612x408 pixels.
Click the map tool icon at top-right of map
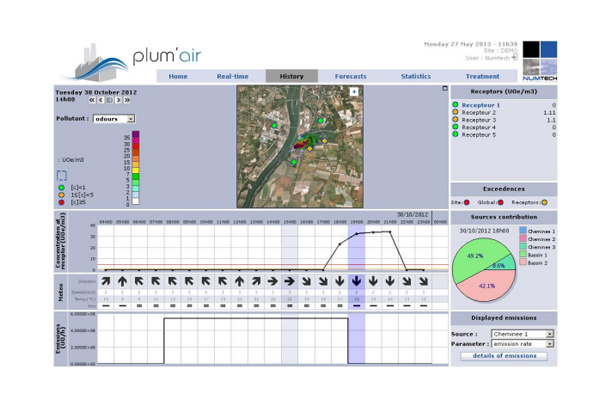353,91
